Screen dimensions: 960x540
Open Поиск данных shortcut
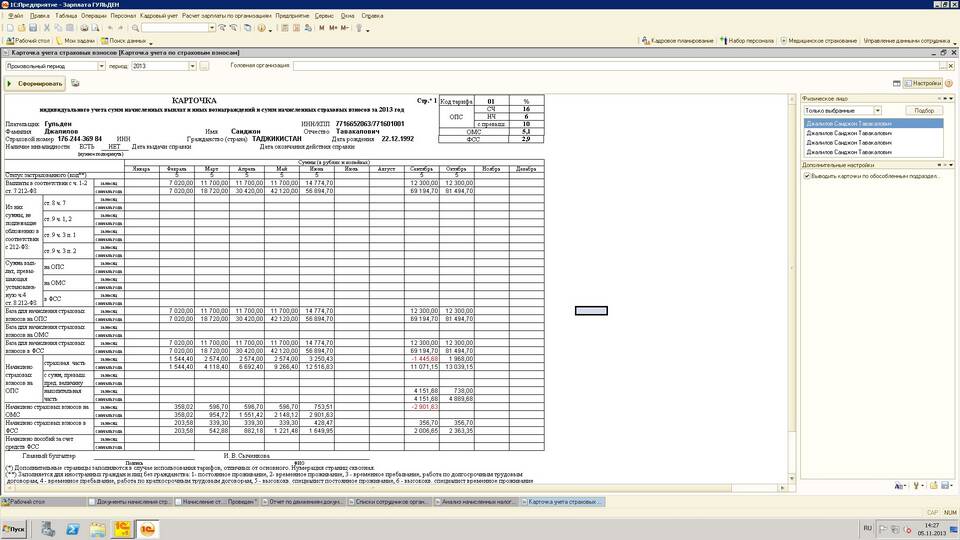coord(124,41)
